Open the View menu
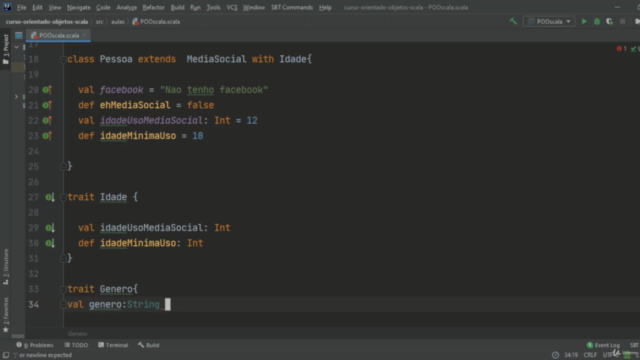The image size is (640, 360). pyautogui.click(x=55, y=7)
